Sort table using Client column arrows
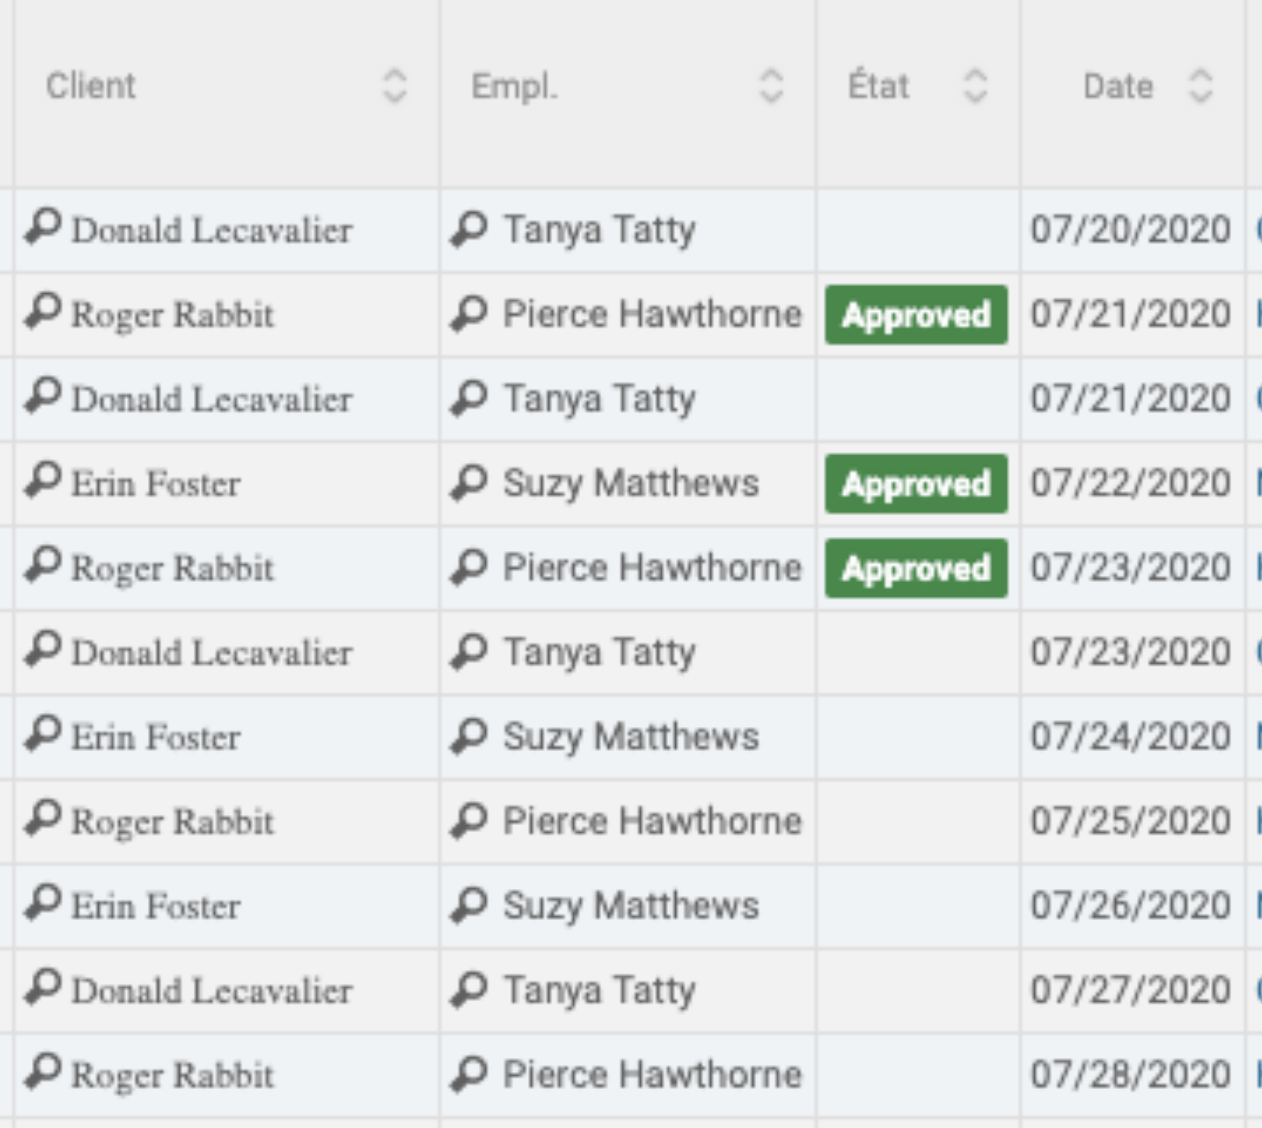 (x=395, y=86)
